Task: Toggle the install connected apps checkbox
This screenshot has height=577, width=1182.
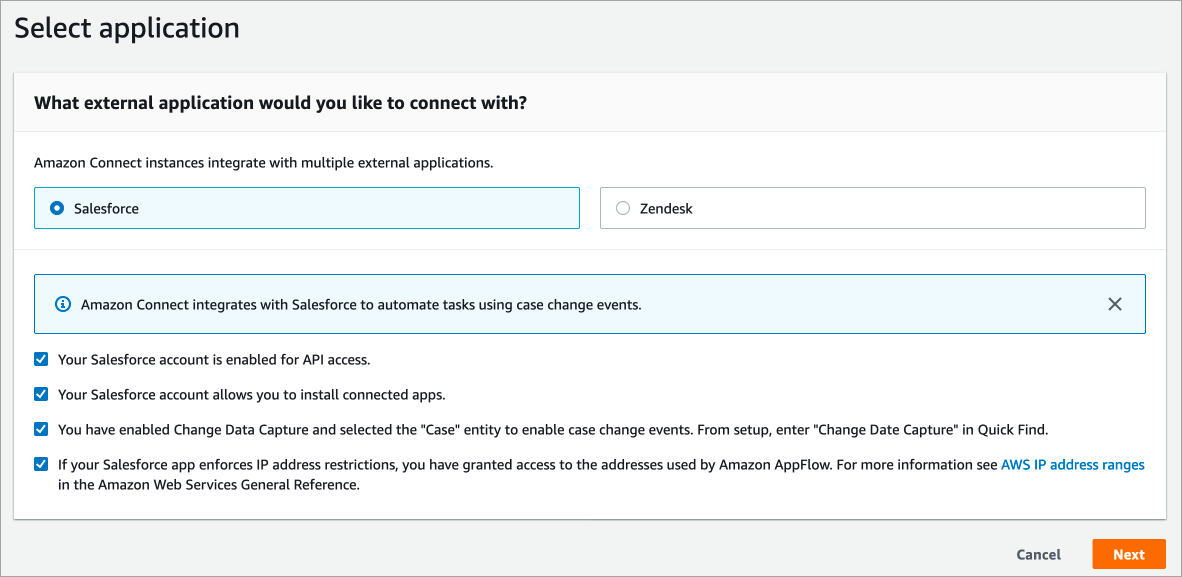Action: 41,394
